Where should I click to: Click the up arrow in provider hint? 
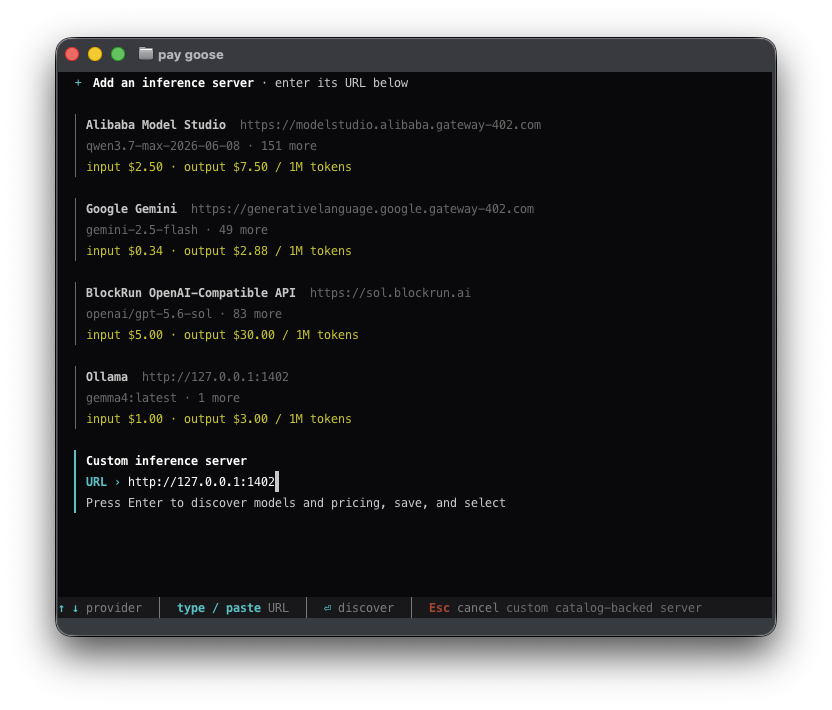[x=62, y=608]
